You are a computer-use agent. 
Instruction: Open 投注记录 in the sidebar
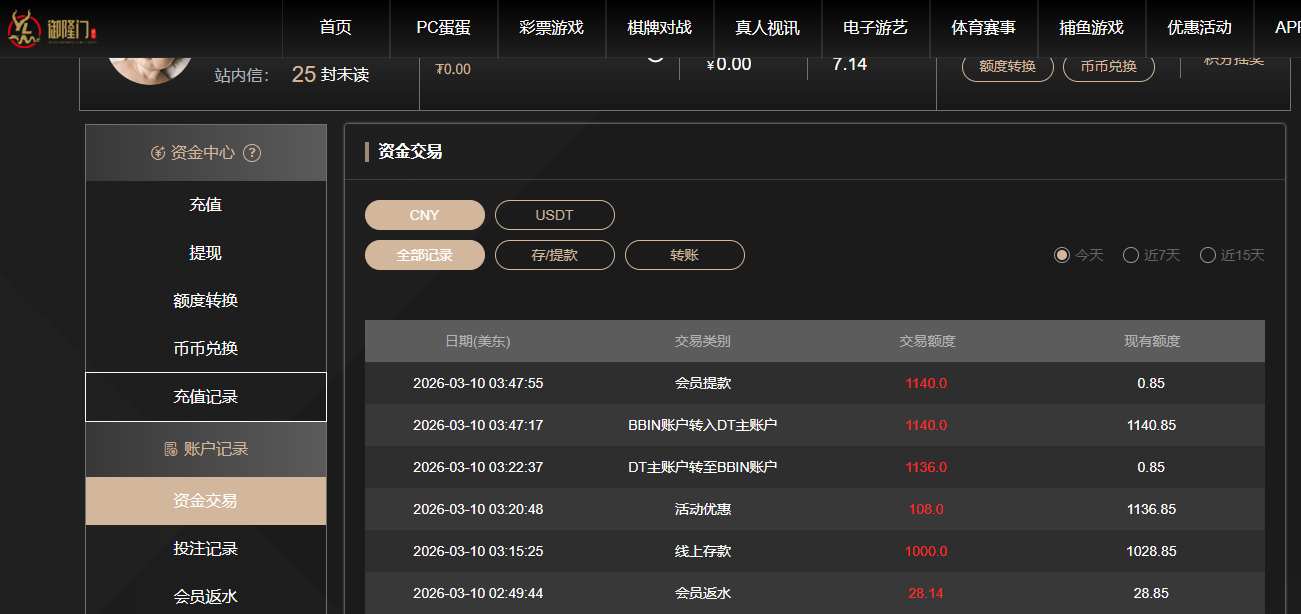click(x=206, y=549)
